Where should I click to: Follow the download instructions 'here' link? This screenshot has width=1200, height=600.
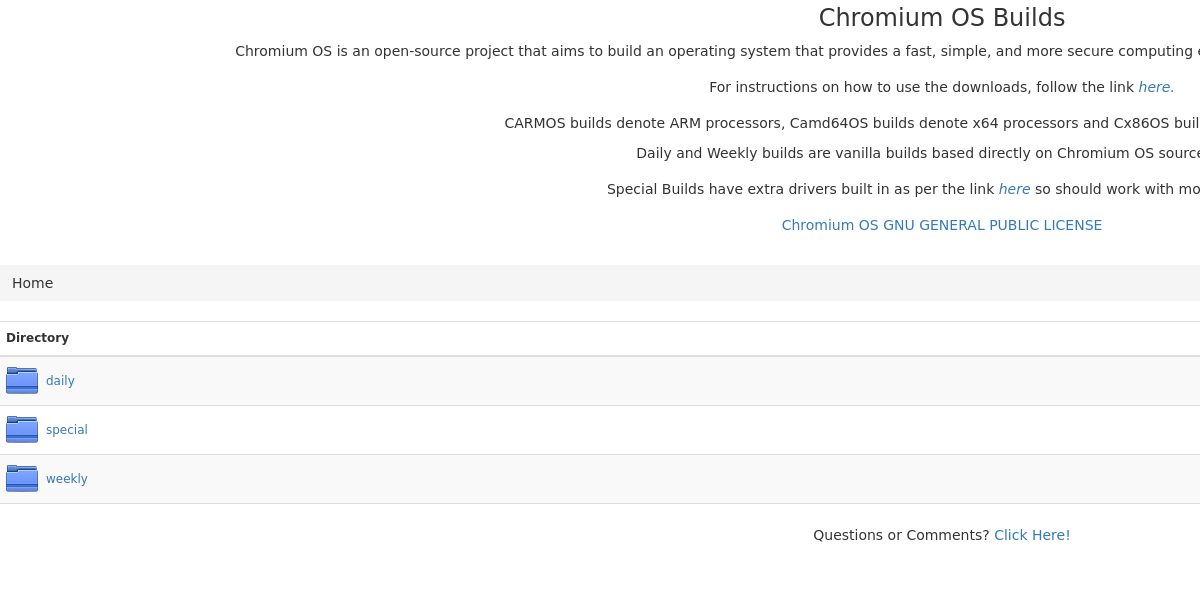coord(1156,87)
